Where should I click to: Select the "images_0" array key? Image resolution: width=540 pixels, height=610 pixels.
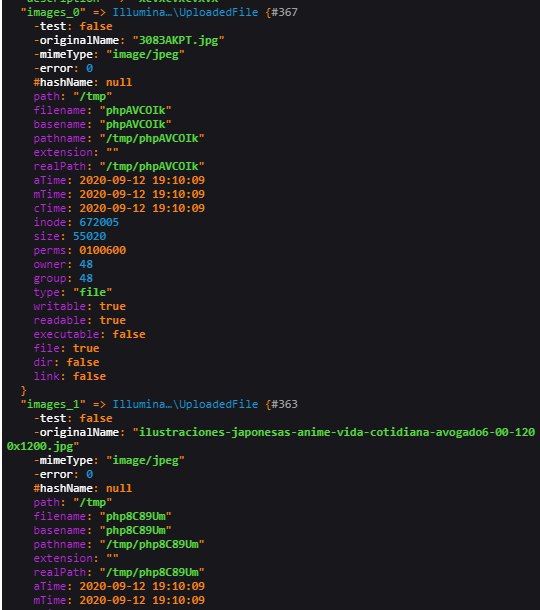pyautogui.click(x=53, y=12)
